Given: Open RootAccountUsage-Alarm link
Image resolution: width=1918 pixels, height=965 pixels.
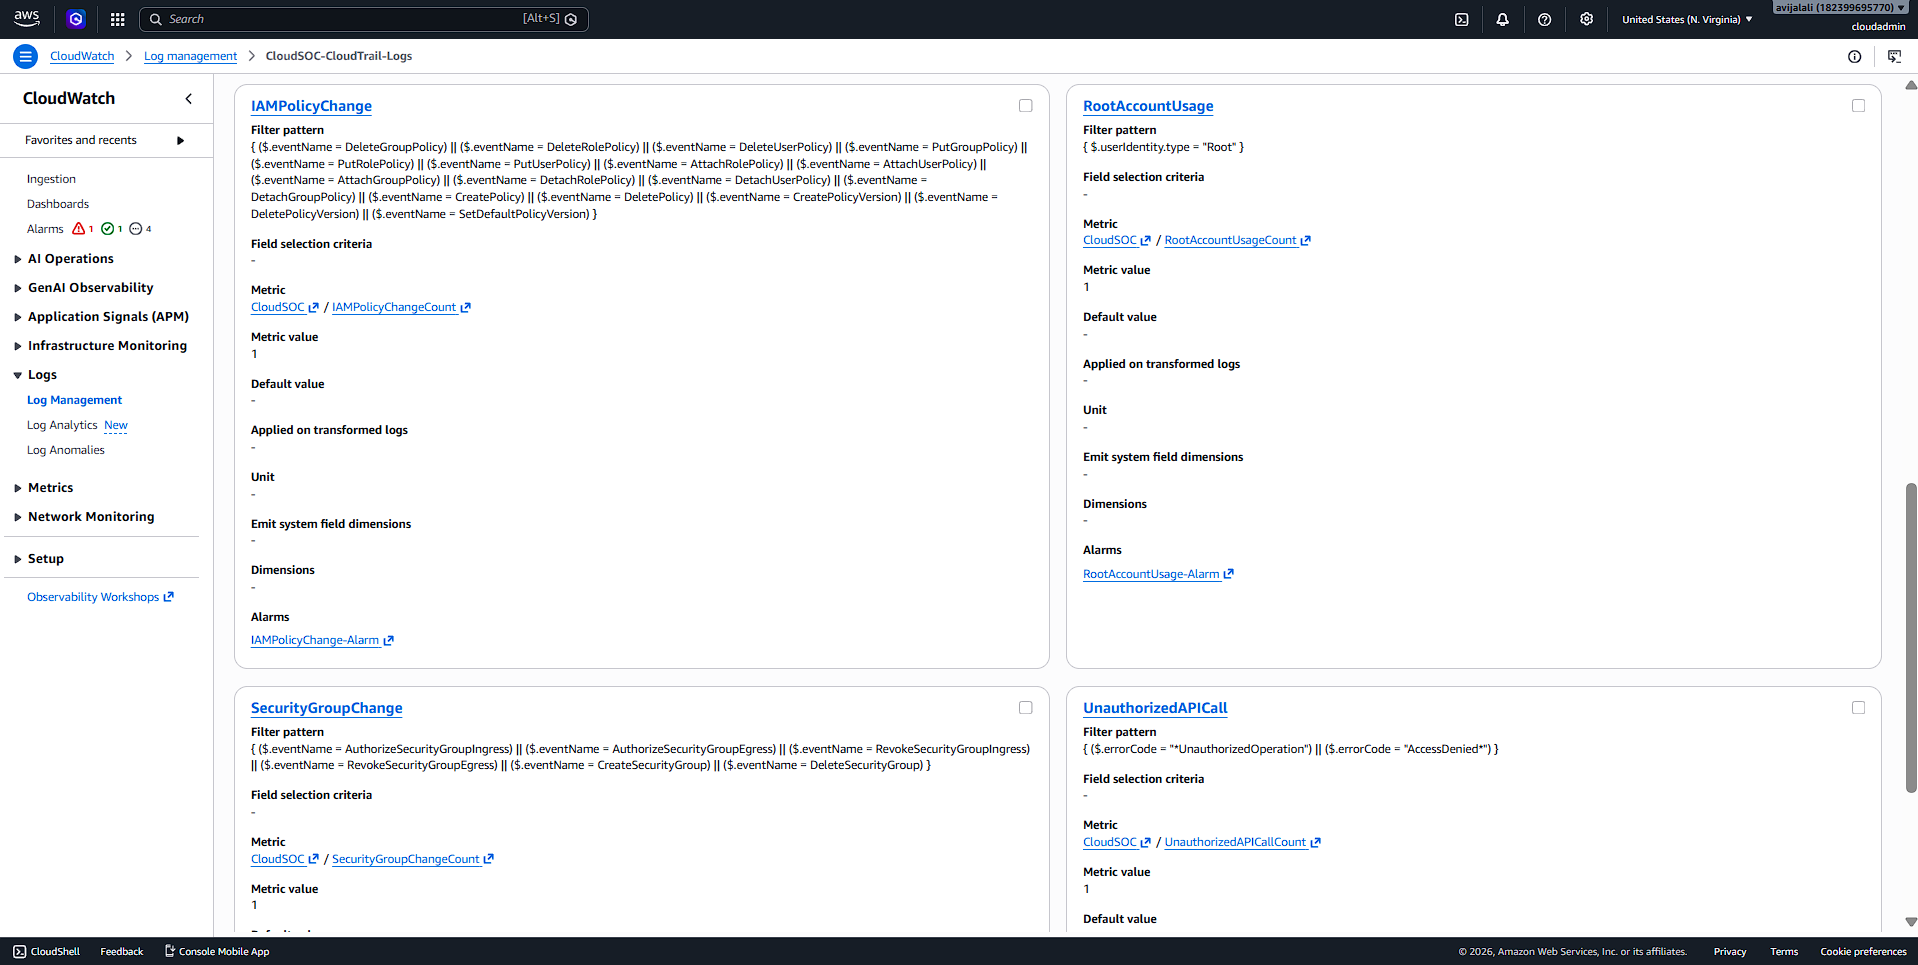Looking at the screenshot, I should [x=1158, y=574].
